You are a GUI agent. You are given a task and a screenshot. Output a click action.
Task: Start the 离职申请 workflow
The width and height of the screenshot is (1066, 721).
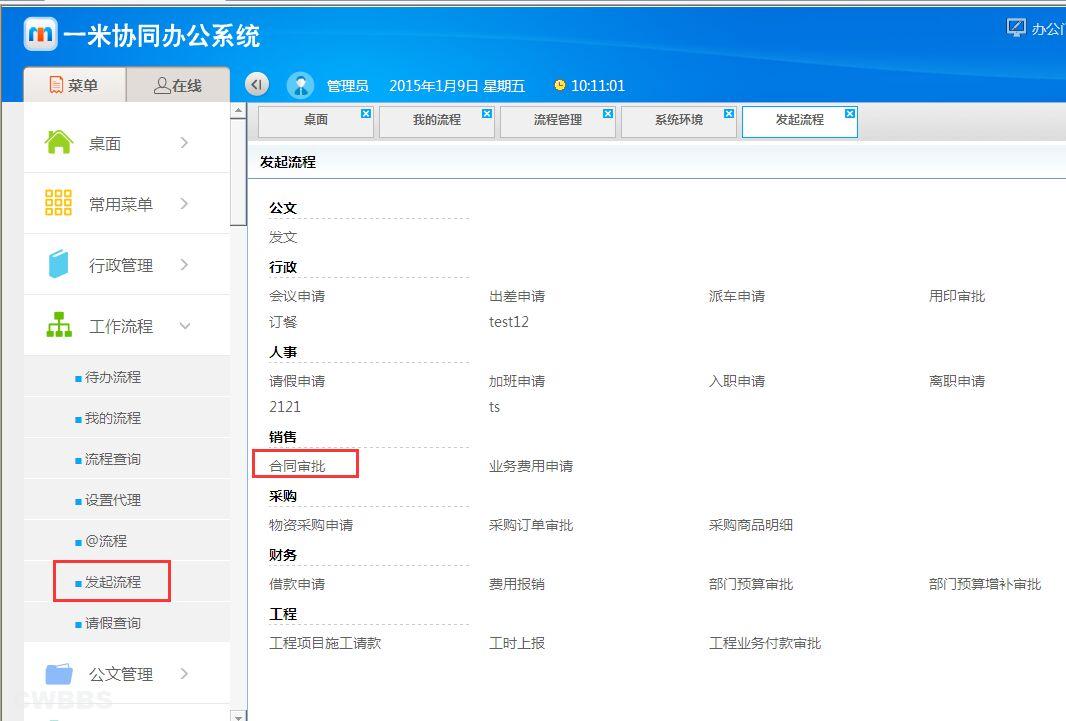click(x=957, y=381)
